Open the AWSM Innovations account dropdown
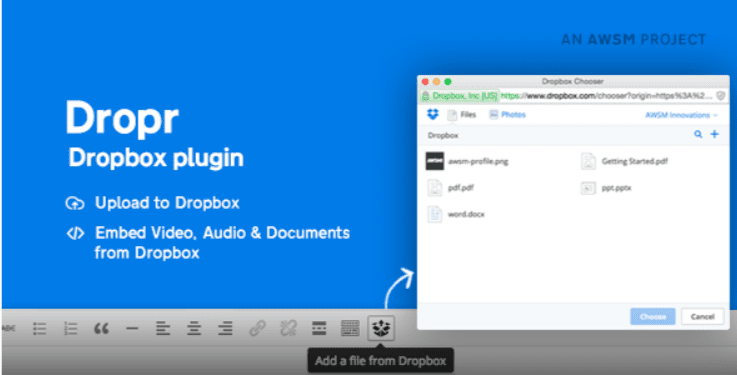Viewport: 737px width, 375px height. [x=682, y=115]
